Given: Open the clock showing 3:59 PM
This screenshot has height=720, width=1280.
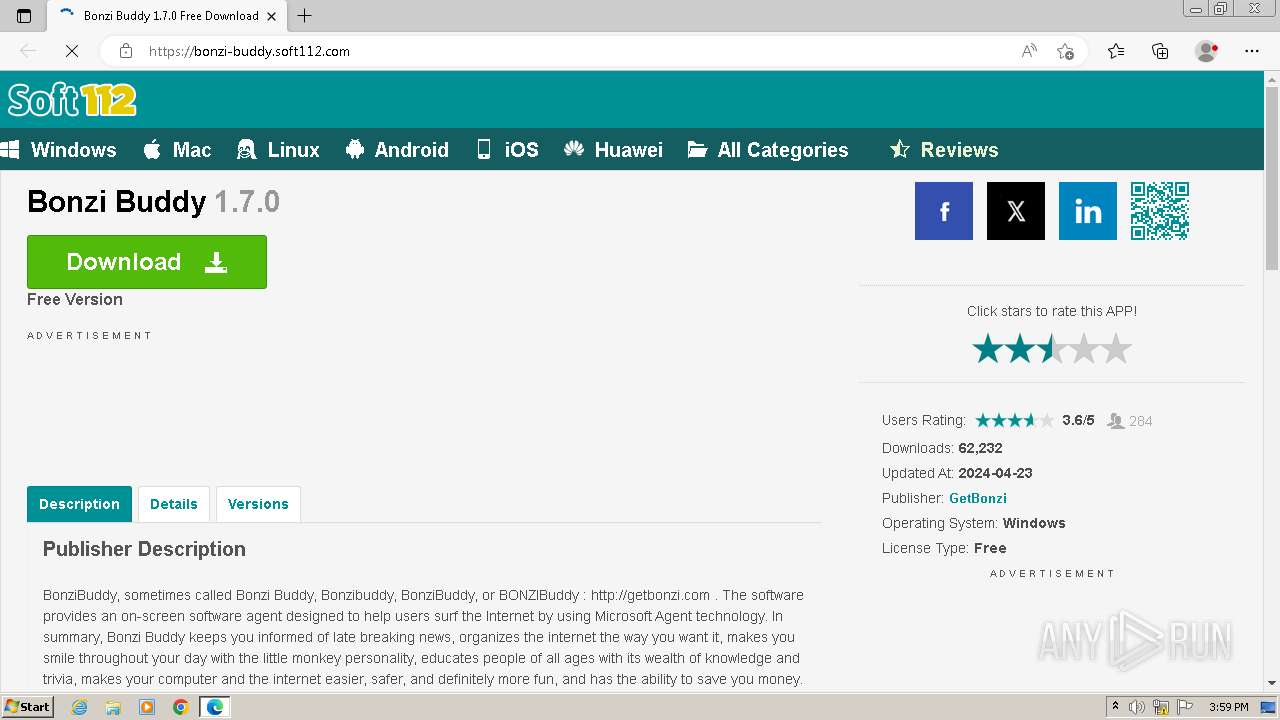Looking at the screenshot, I should 1229,707.
